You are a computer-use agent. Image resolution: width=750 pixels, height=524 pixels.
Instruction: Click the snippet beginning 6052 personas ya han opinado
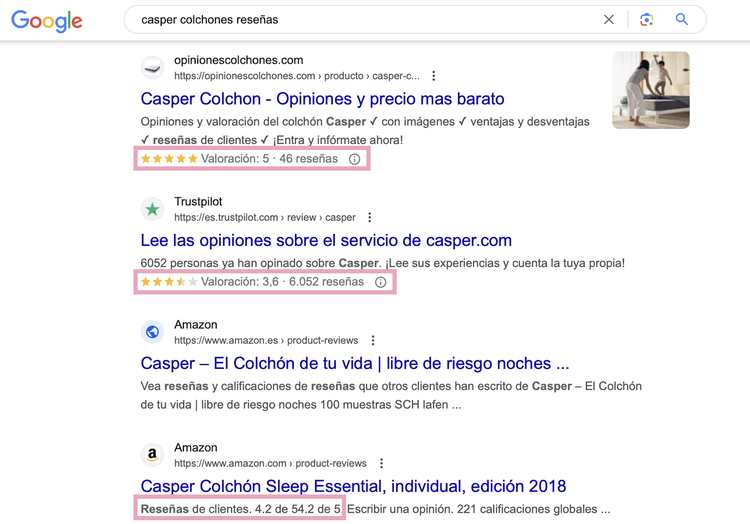point(383,263)
